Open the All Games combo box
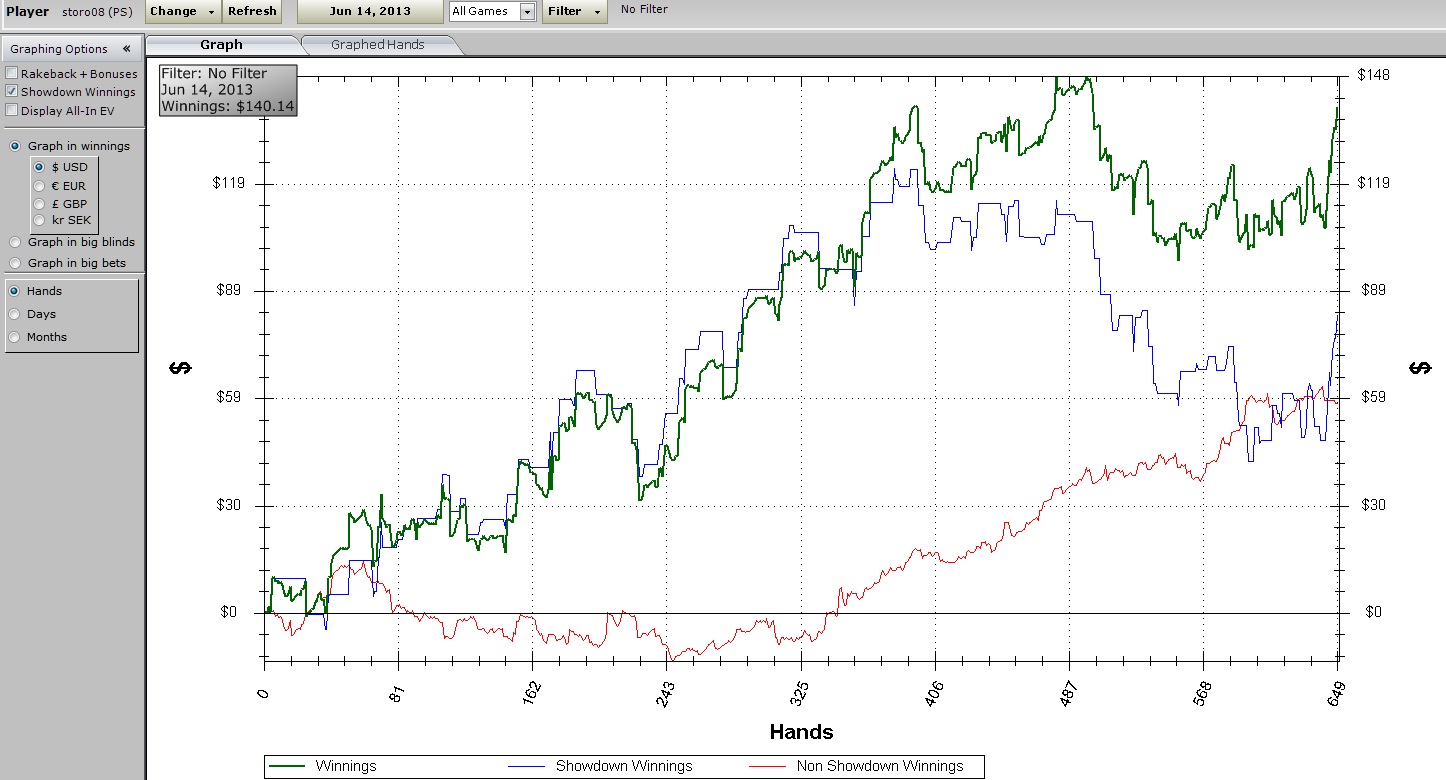This screenshot has height=780, width=1446. [x=527, y=12]
